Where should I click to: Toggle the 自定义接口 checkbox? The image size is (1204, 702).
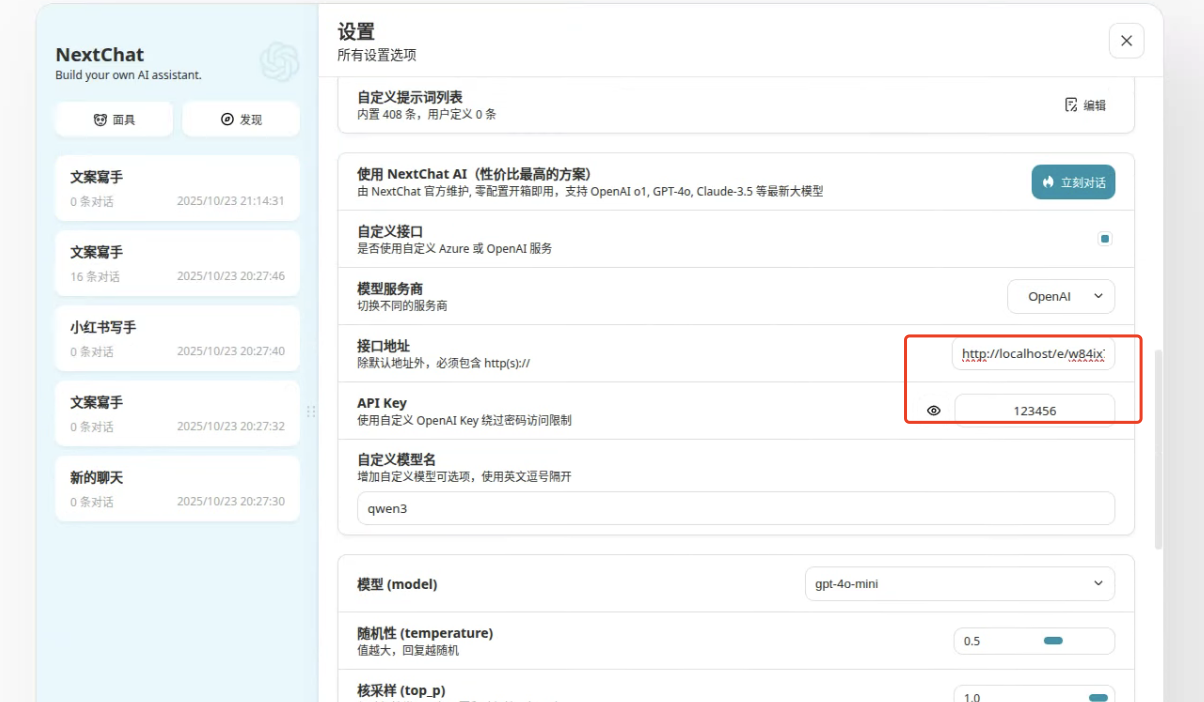pyautogui.click(x=1105, y=239)
